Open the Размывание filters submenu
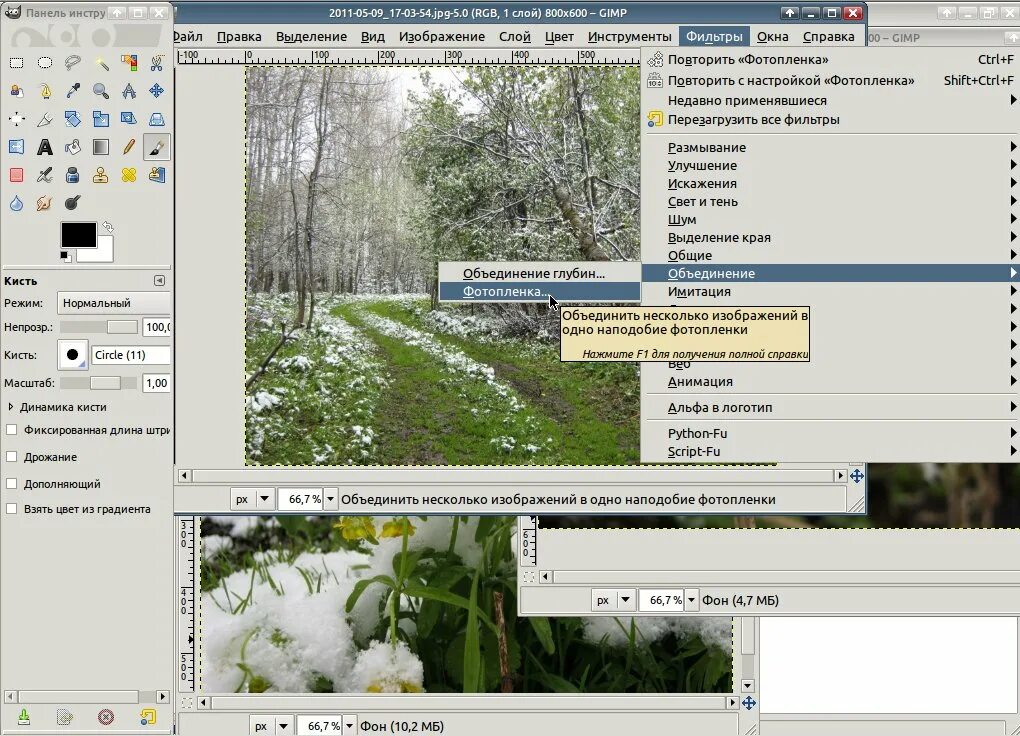1020x736 pixels. click(830, 147)
